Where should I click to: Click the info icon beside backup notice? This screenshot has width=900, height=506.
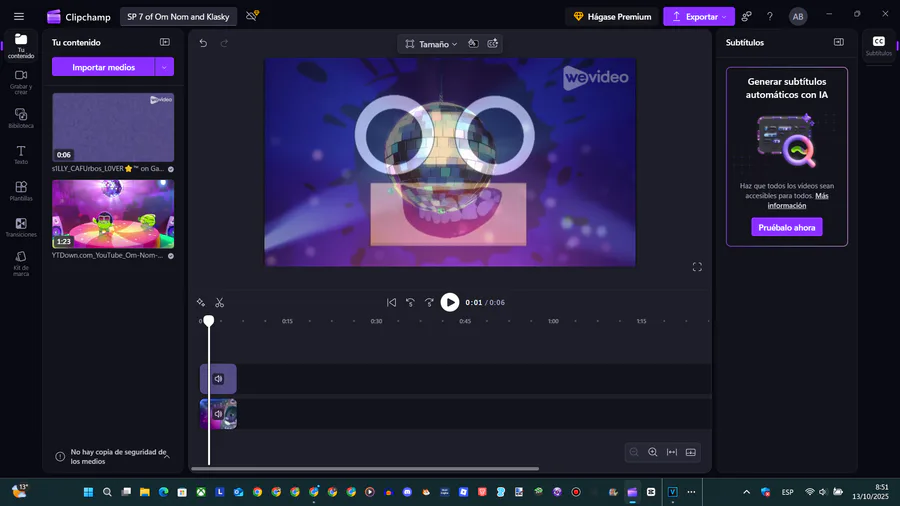60,457
